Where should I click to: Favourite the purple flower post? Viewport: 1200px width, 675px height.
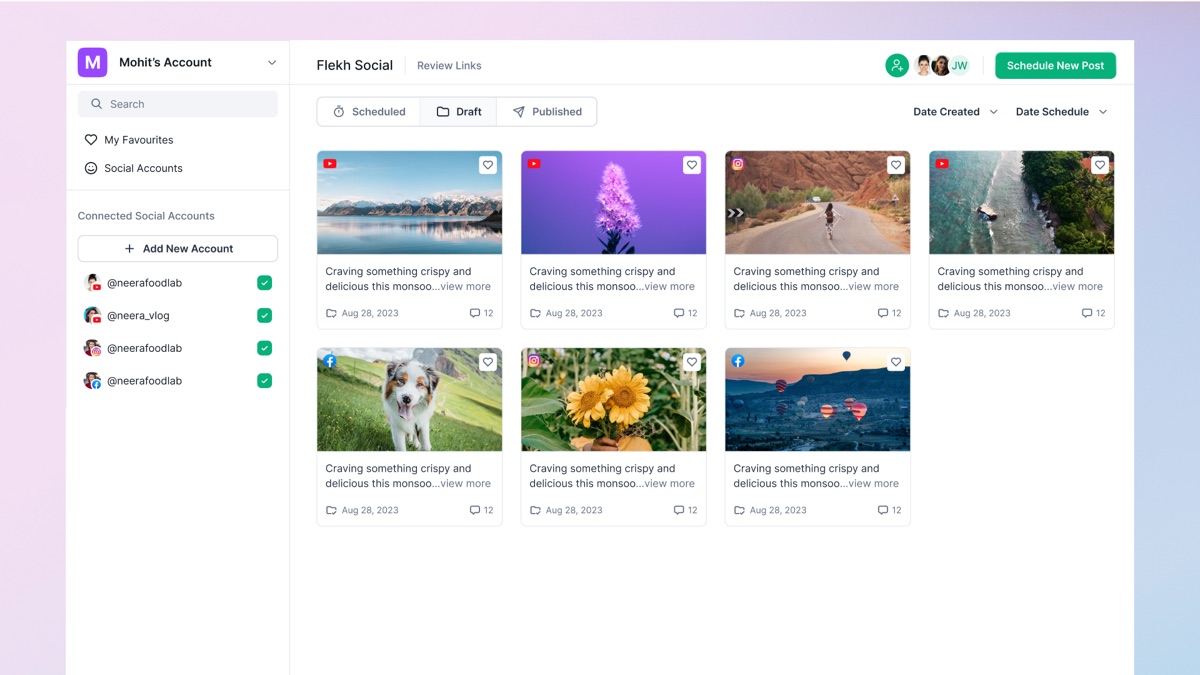click(x=692, y=165)
